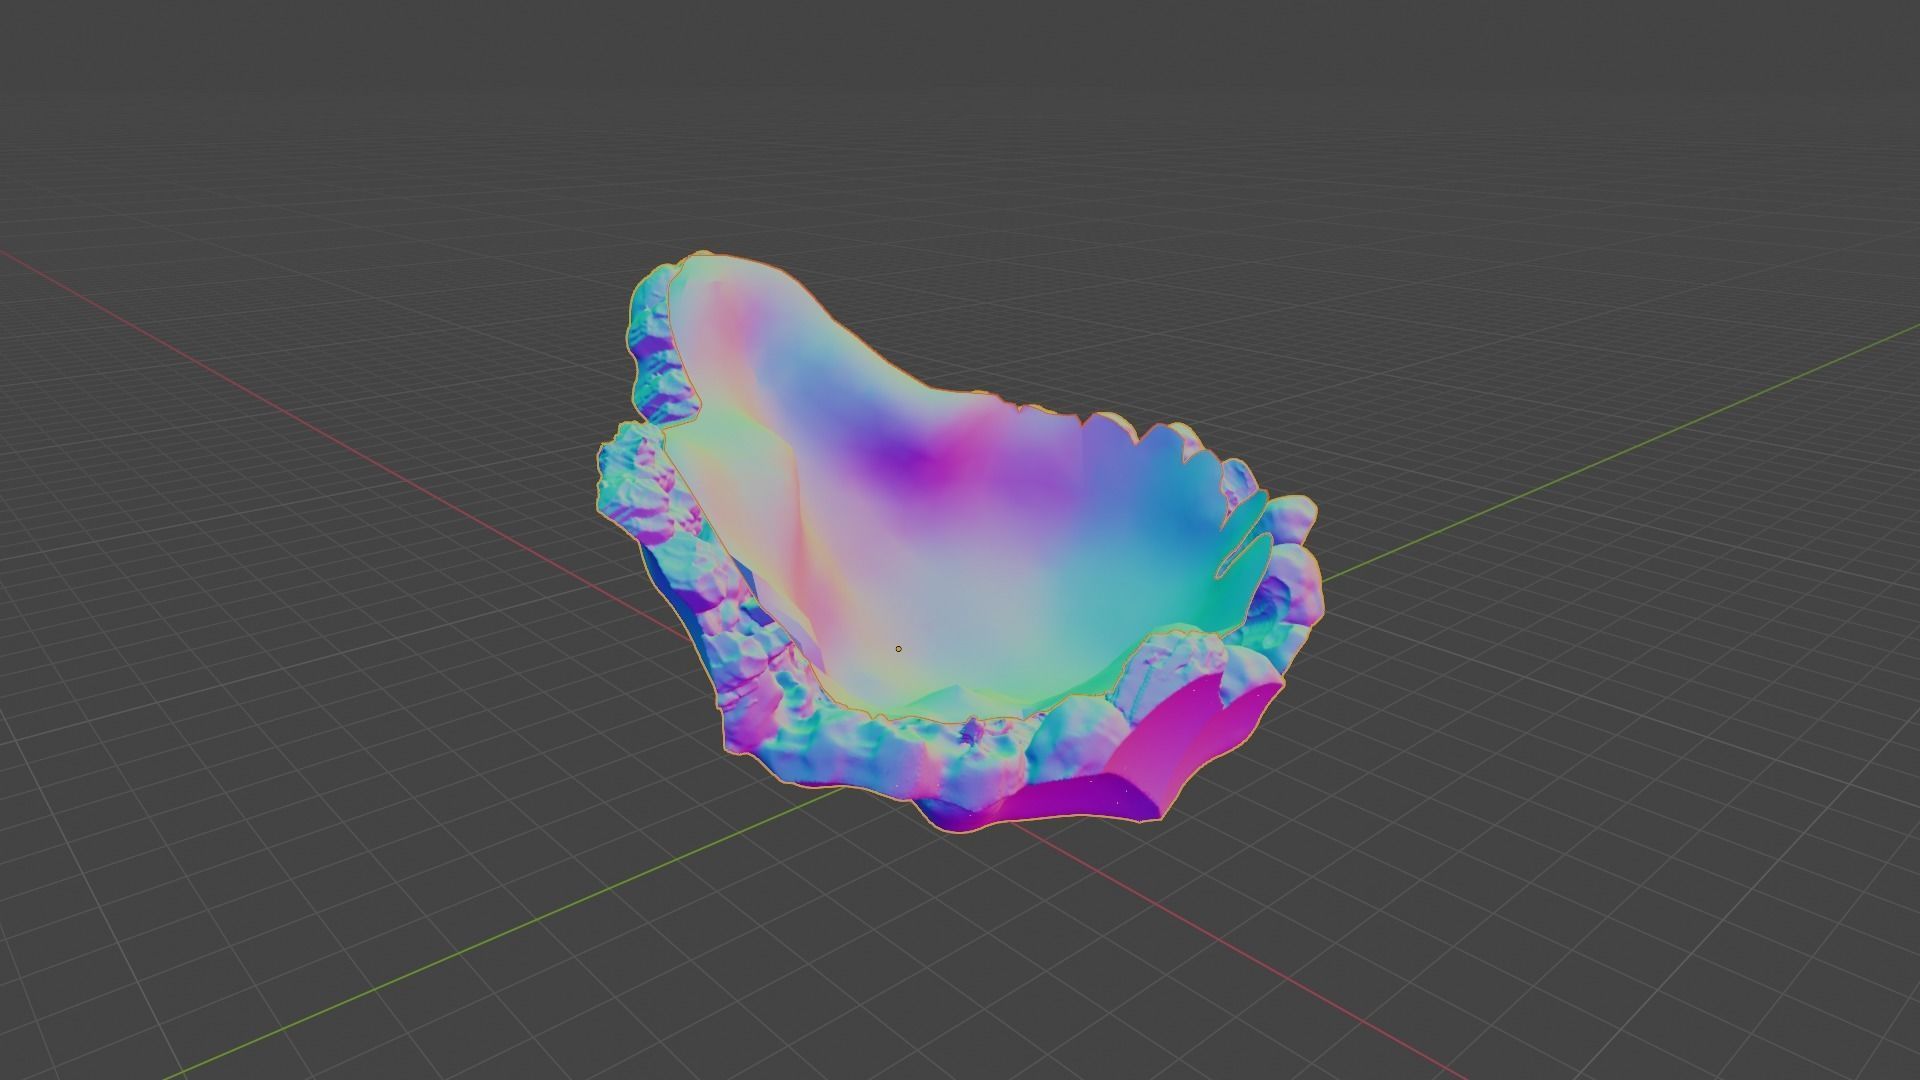Viewport: 1920px width, 1080px height.
Task: Click the object's small origin point dot
Action: pos(898,649)
